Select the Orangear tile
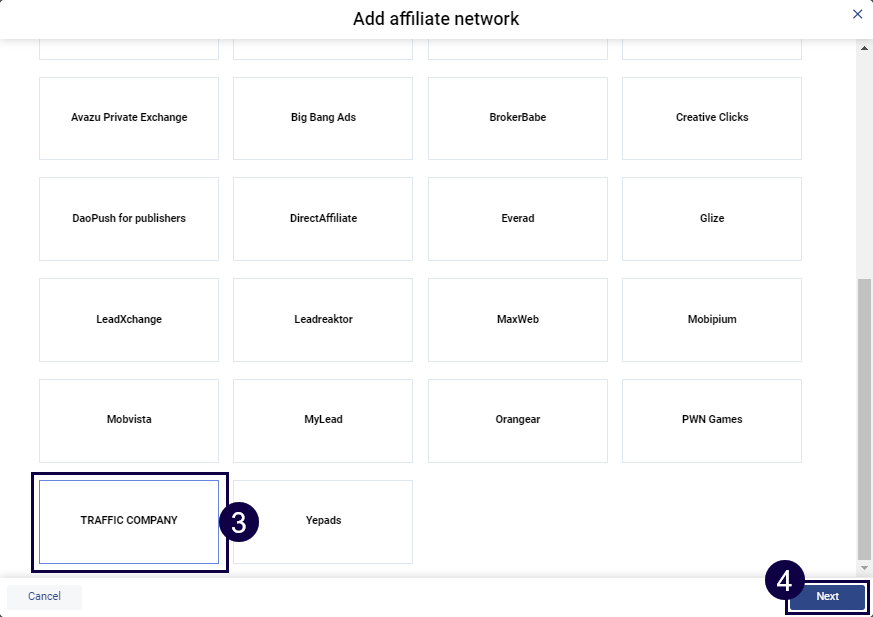 coord(517,420)
